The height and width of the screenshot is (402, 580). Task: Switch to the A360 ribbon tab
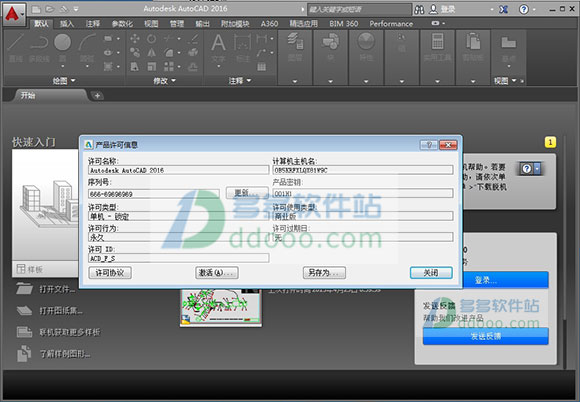269,24
